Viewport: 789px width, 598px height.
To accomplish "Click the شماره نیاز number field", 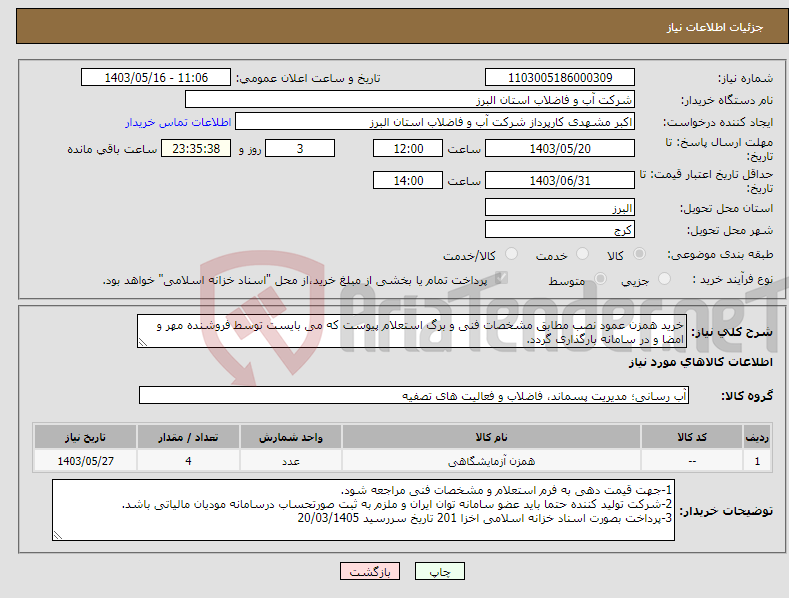I will (x=560, y=78).
